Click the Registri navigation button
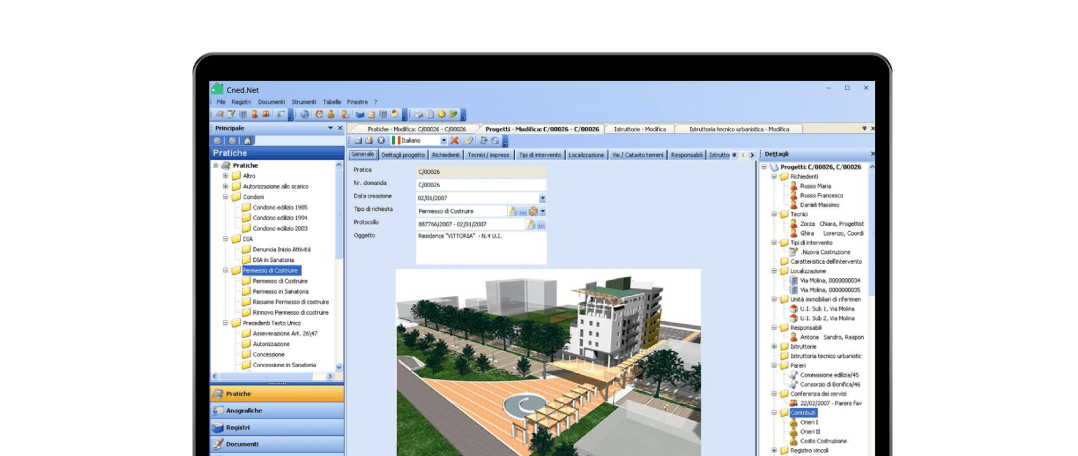The width and height of the screenshot is (1078, 456). point(238,427)
